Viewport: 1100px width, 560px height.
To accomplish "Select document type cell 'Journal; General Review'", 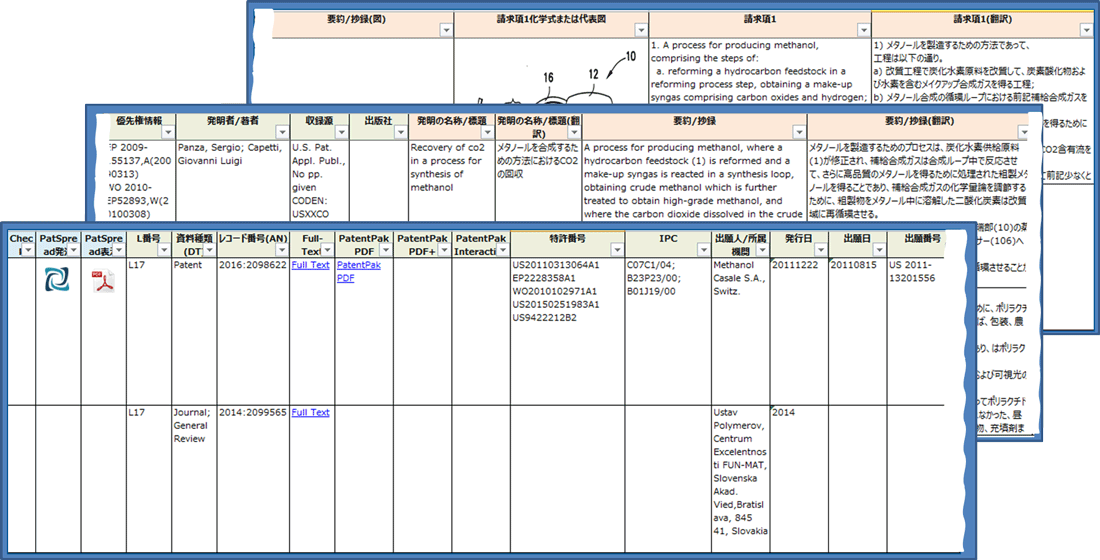I will 193,479.
